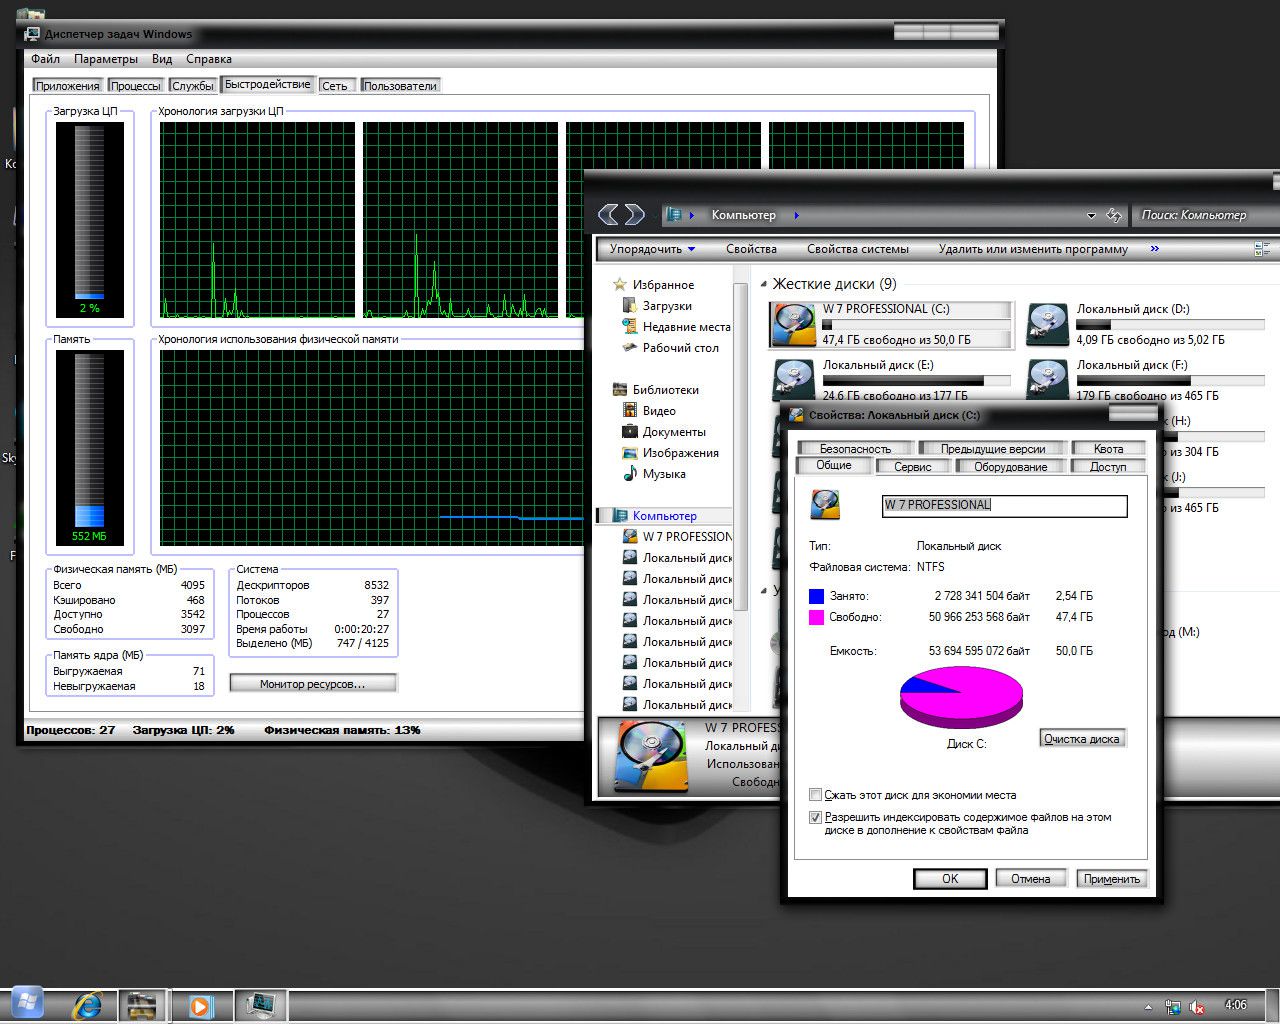Viewport: 1280px width, 1024px height.
Task: Switch to the Оборудование tab
Action: point(1011,467)
